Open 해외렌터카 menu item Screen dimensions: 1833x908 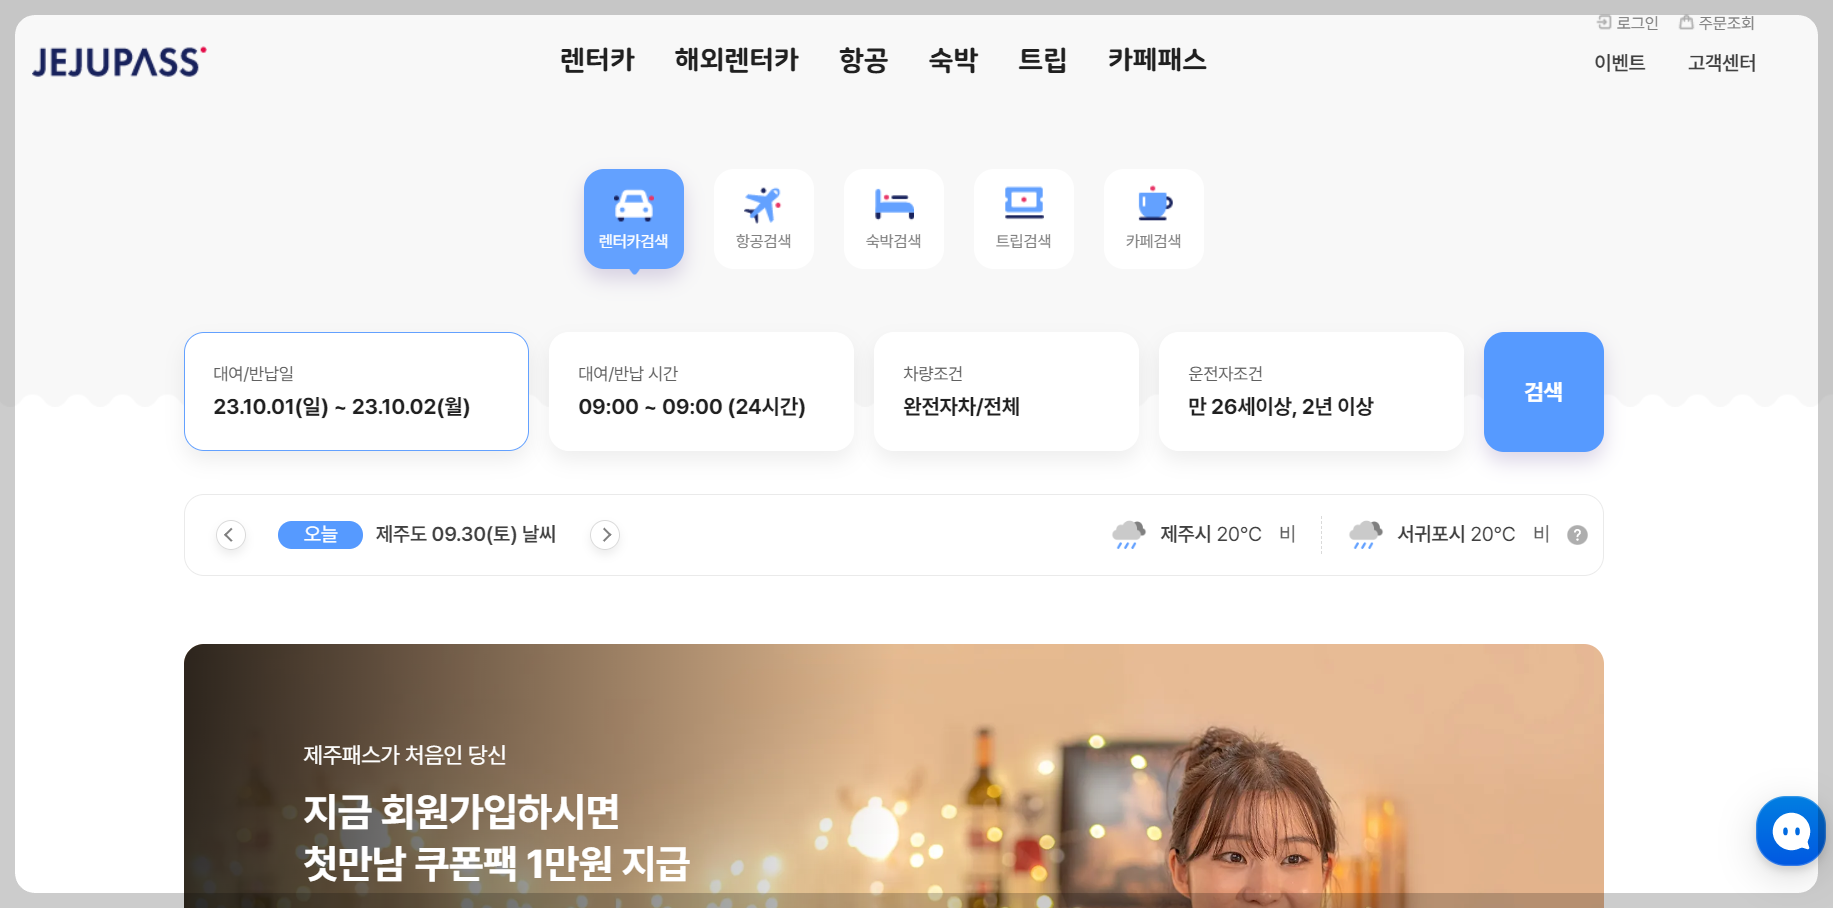pyautogui.click(x=737, y=60)
